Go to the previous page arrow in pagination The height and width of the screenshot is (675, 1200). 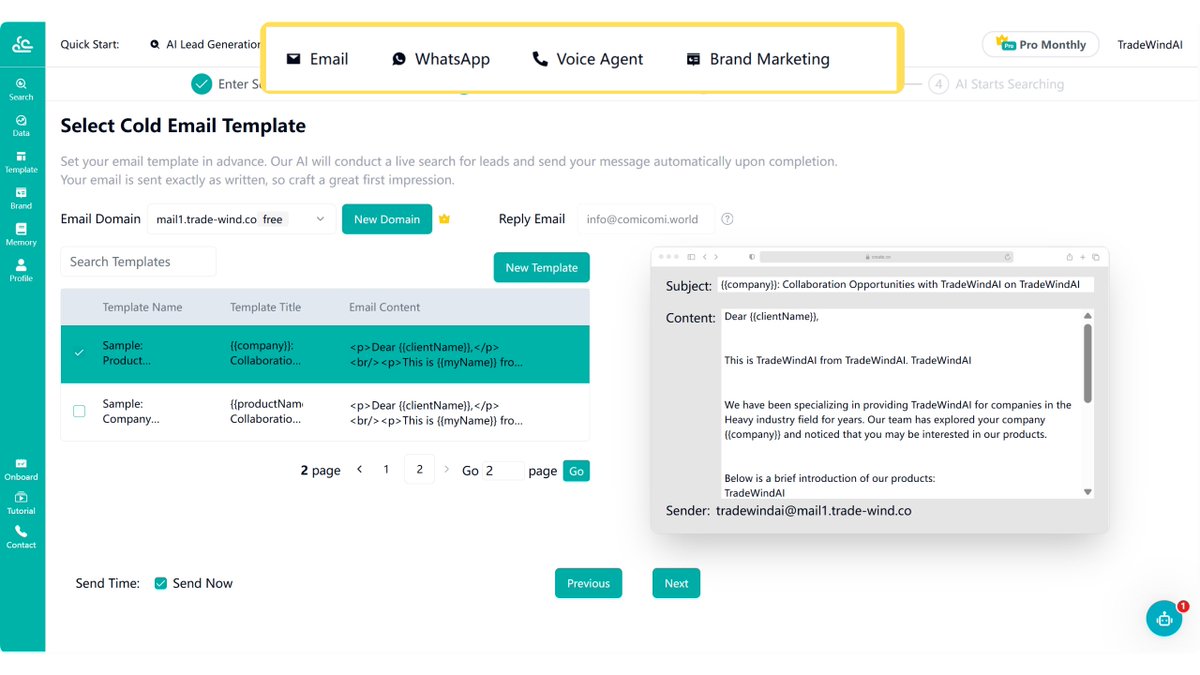pyautogui.click(x=360, y=469)
